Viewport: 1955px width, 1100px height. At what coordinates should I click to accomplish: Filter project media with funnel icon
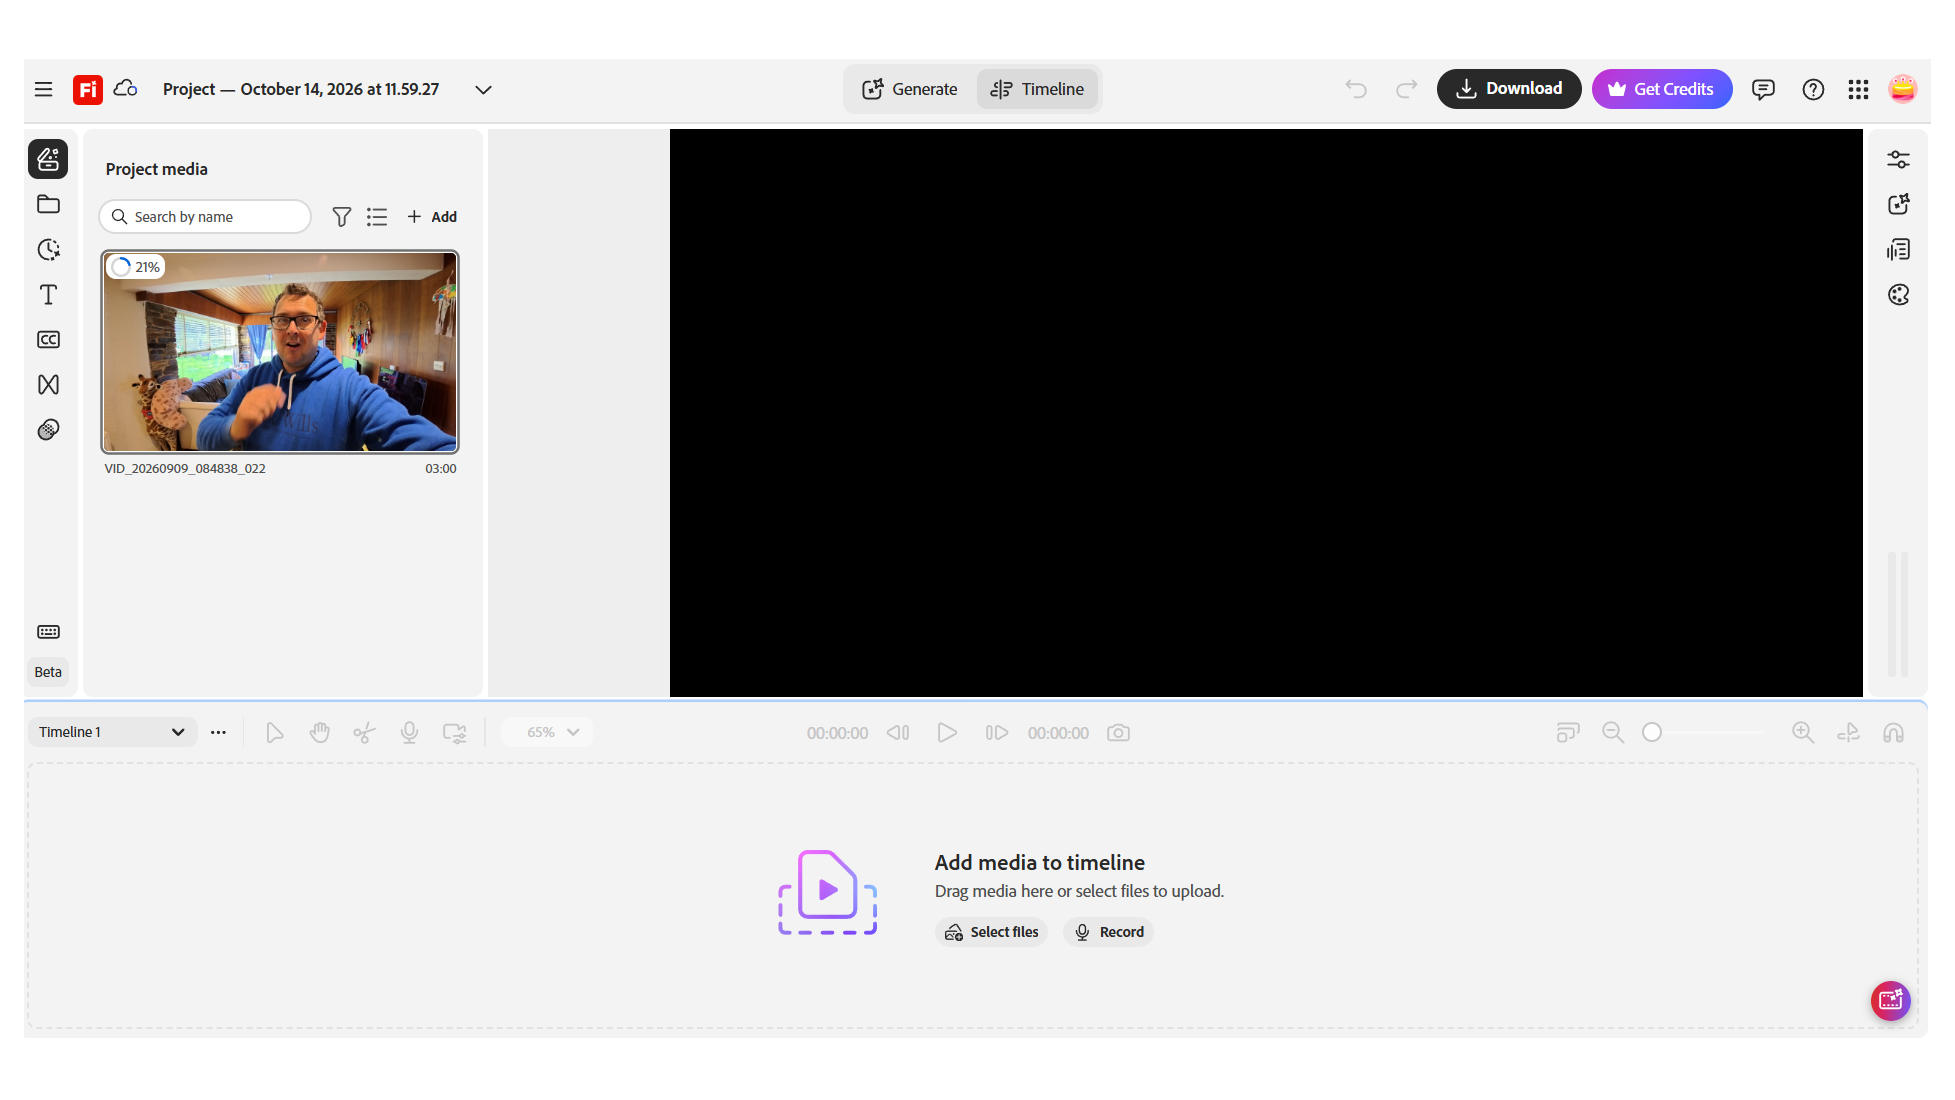pyautogui.click(x=341, y=216)
